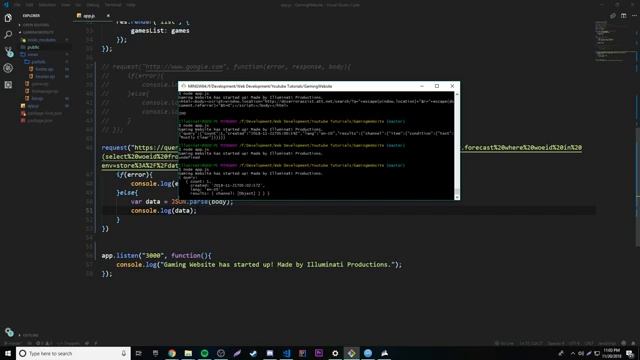This screenshot has width=640, height=360.
Task: Close the terminal window
Action: coord(452,86)
